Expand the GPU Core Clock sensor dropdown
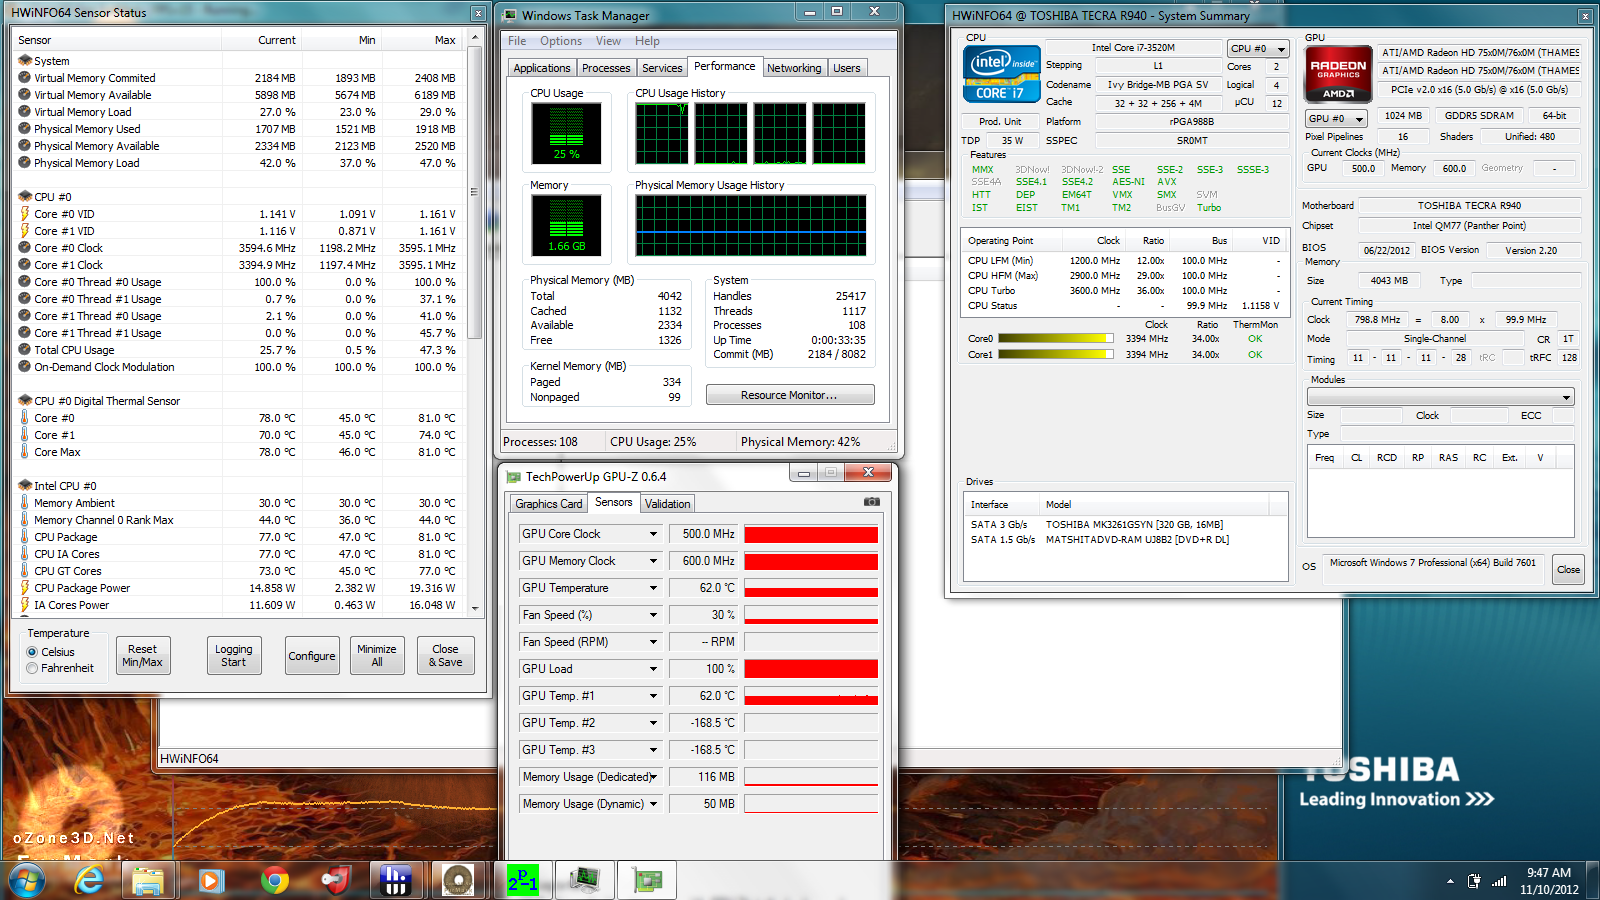This screenshot has height=900, width=1600. [653, 534]
